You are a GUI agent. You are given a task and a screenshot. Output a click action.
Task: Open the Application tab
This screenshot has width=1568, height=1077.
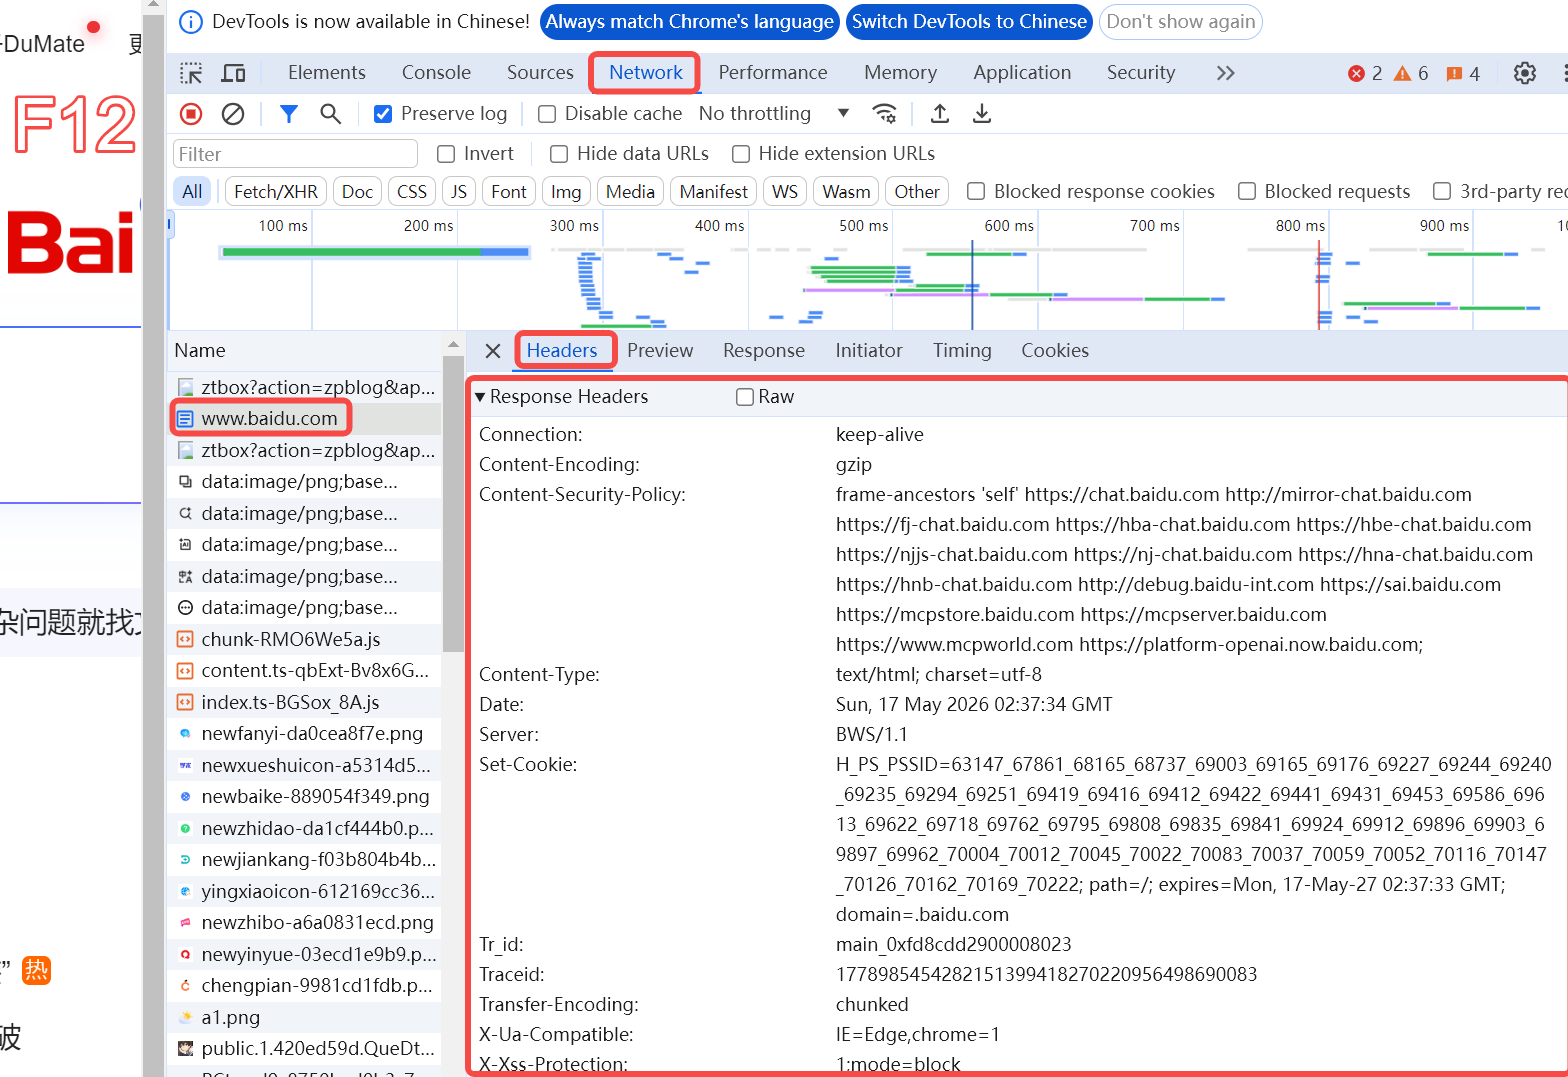point(1022,73)
